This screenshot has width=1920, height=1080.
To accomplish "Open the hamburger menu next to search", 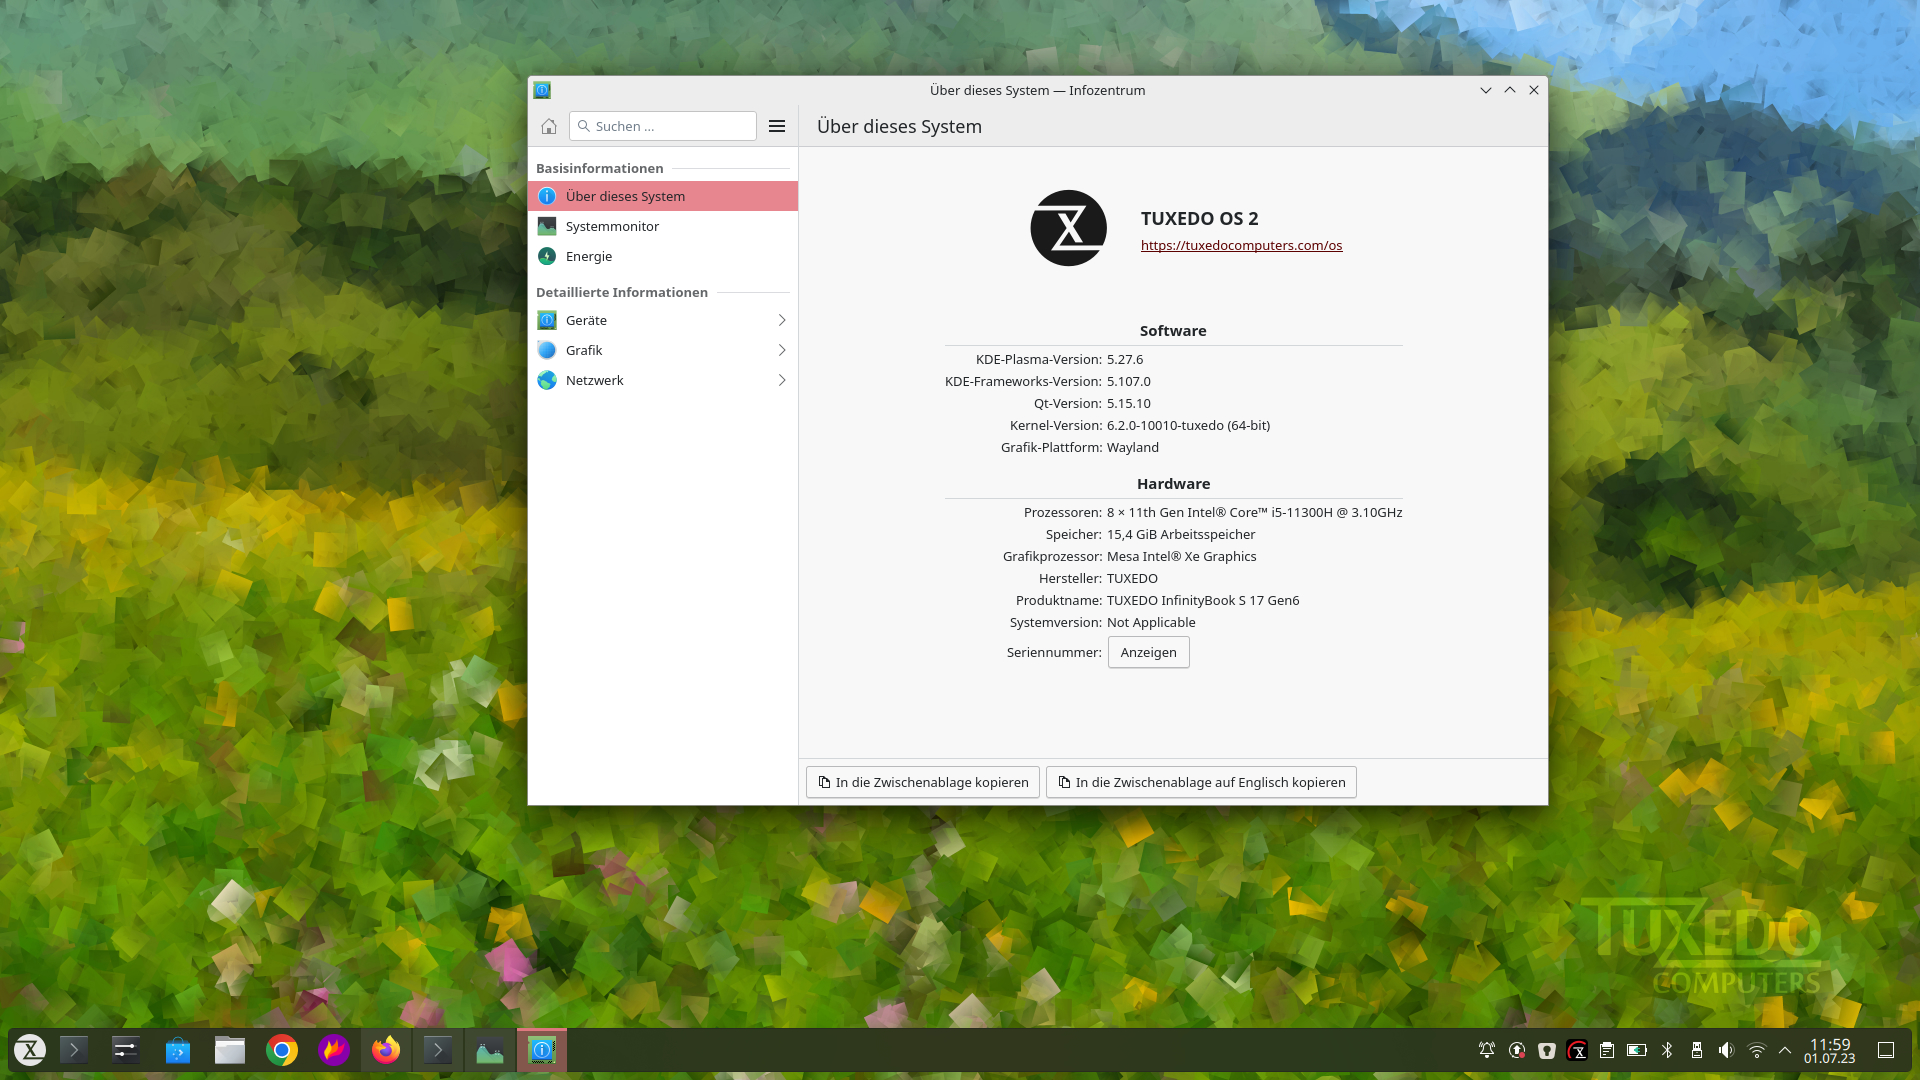I will 777,126.
